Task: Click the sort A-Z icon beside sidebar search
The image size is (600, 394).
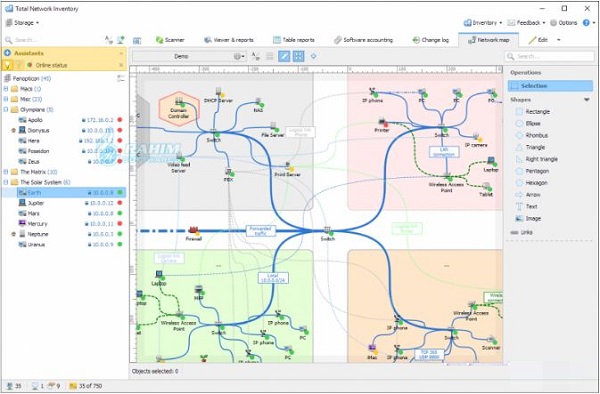Action: tap(109, 40)
